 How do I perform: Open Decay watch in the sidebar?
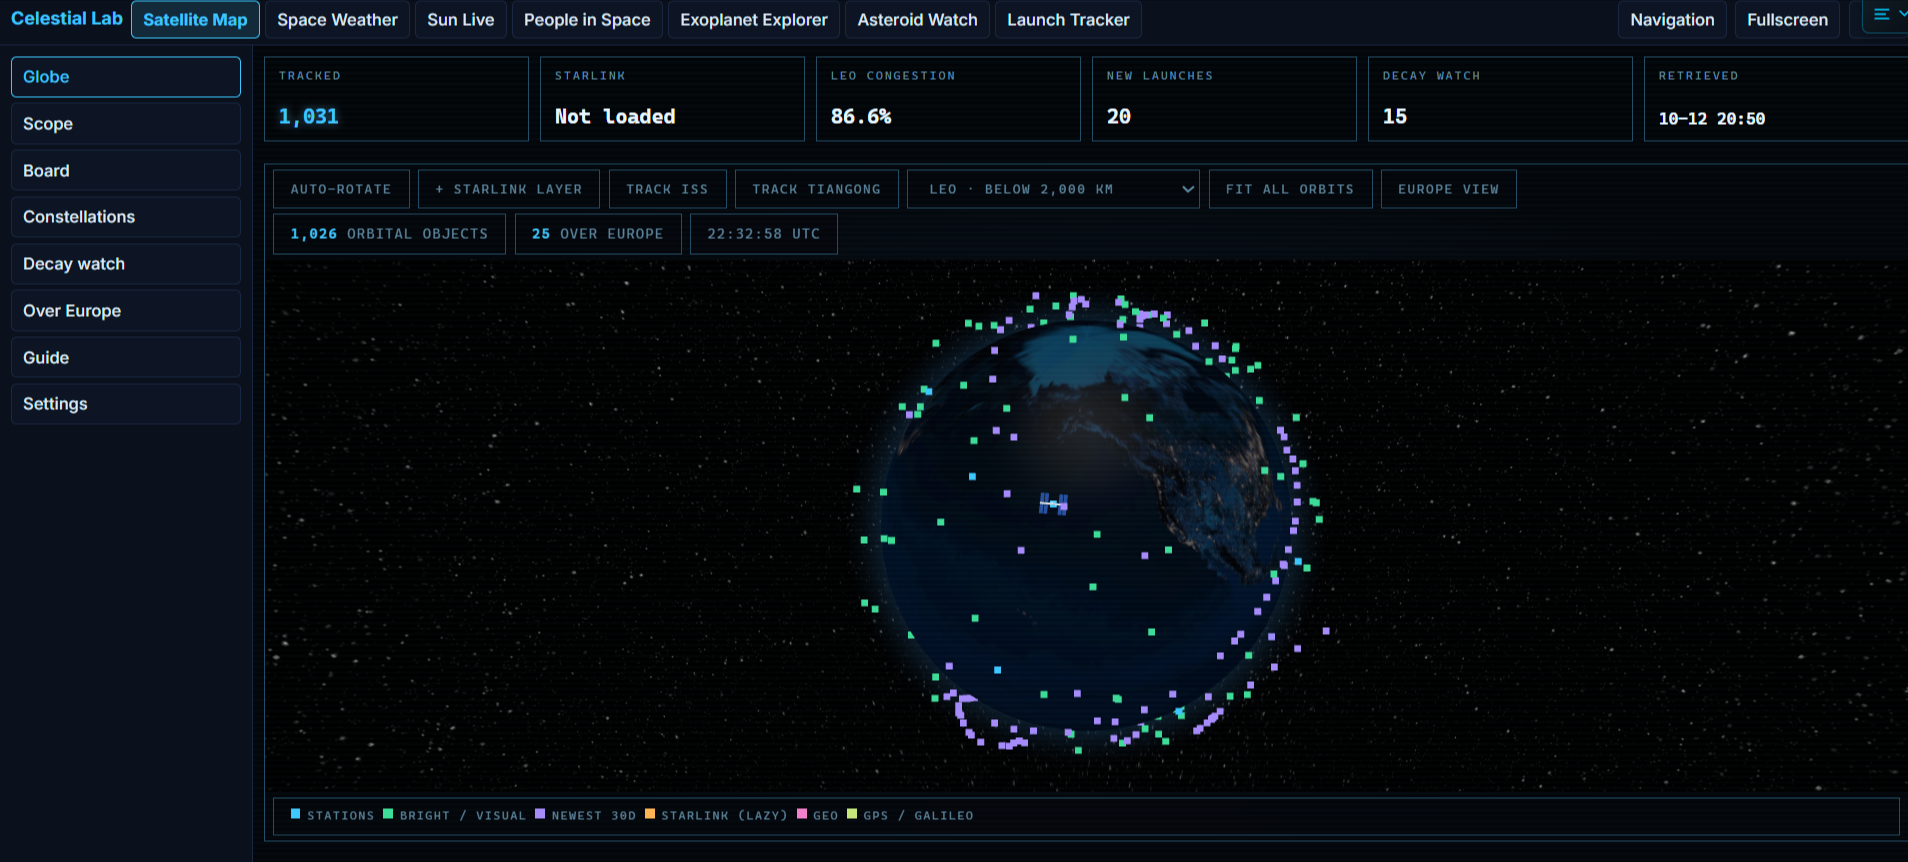coord(126,264)
